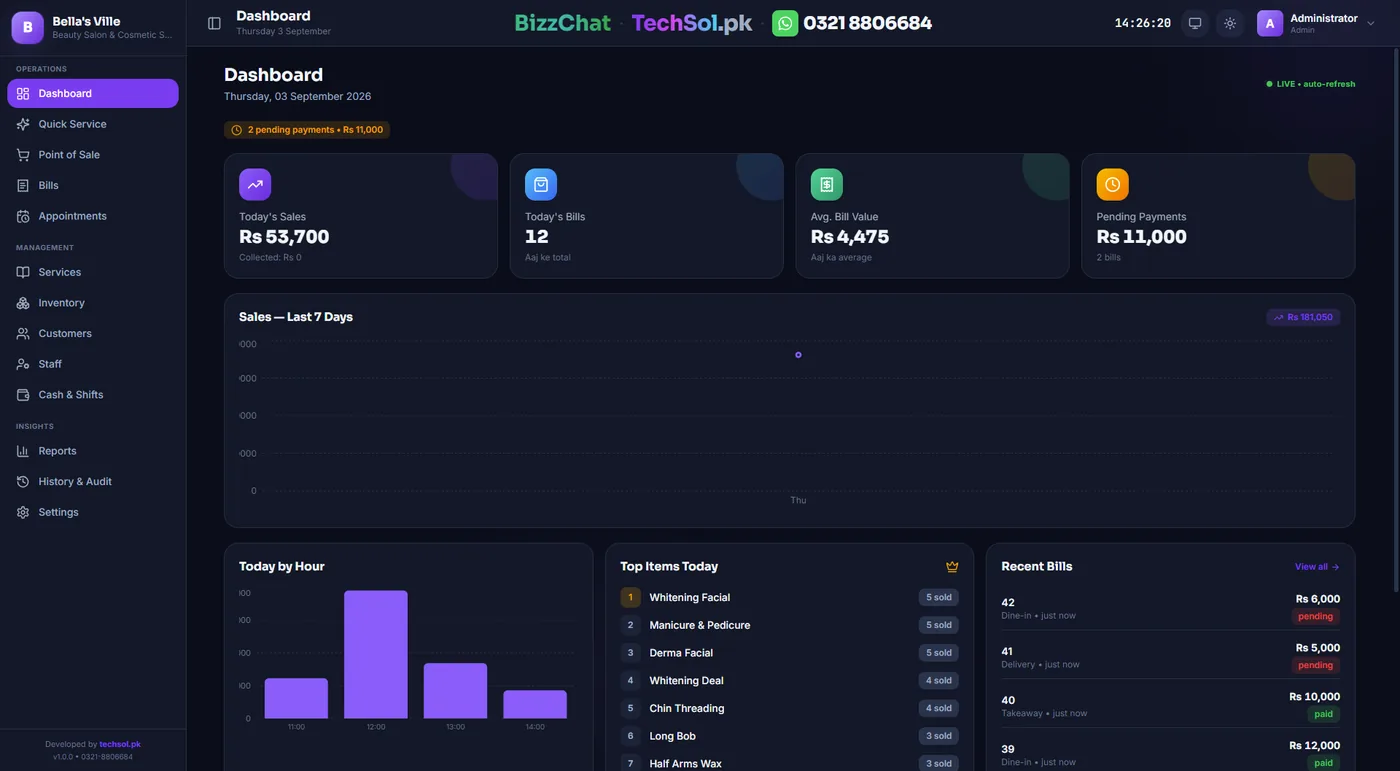The image size is (1400, 771).
Task: Click the "2 pending payments" alert badge
Action: pyautogui.click(x=307, y=130)
